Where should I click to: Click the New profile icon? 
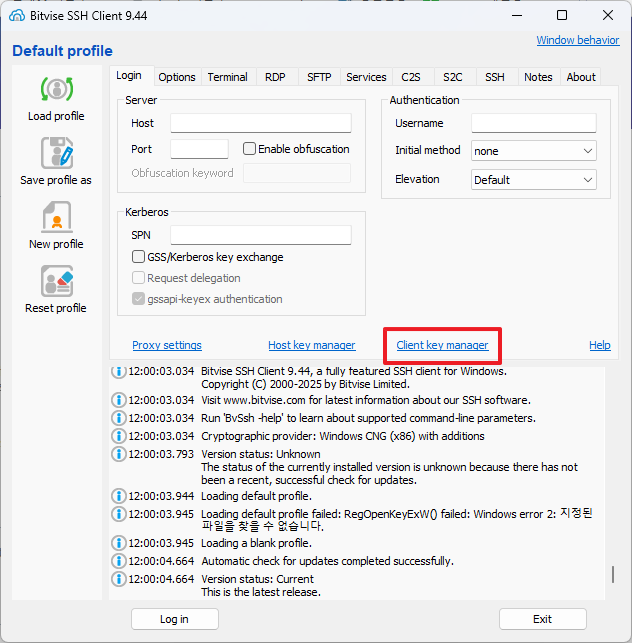[57, 217]
